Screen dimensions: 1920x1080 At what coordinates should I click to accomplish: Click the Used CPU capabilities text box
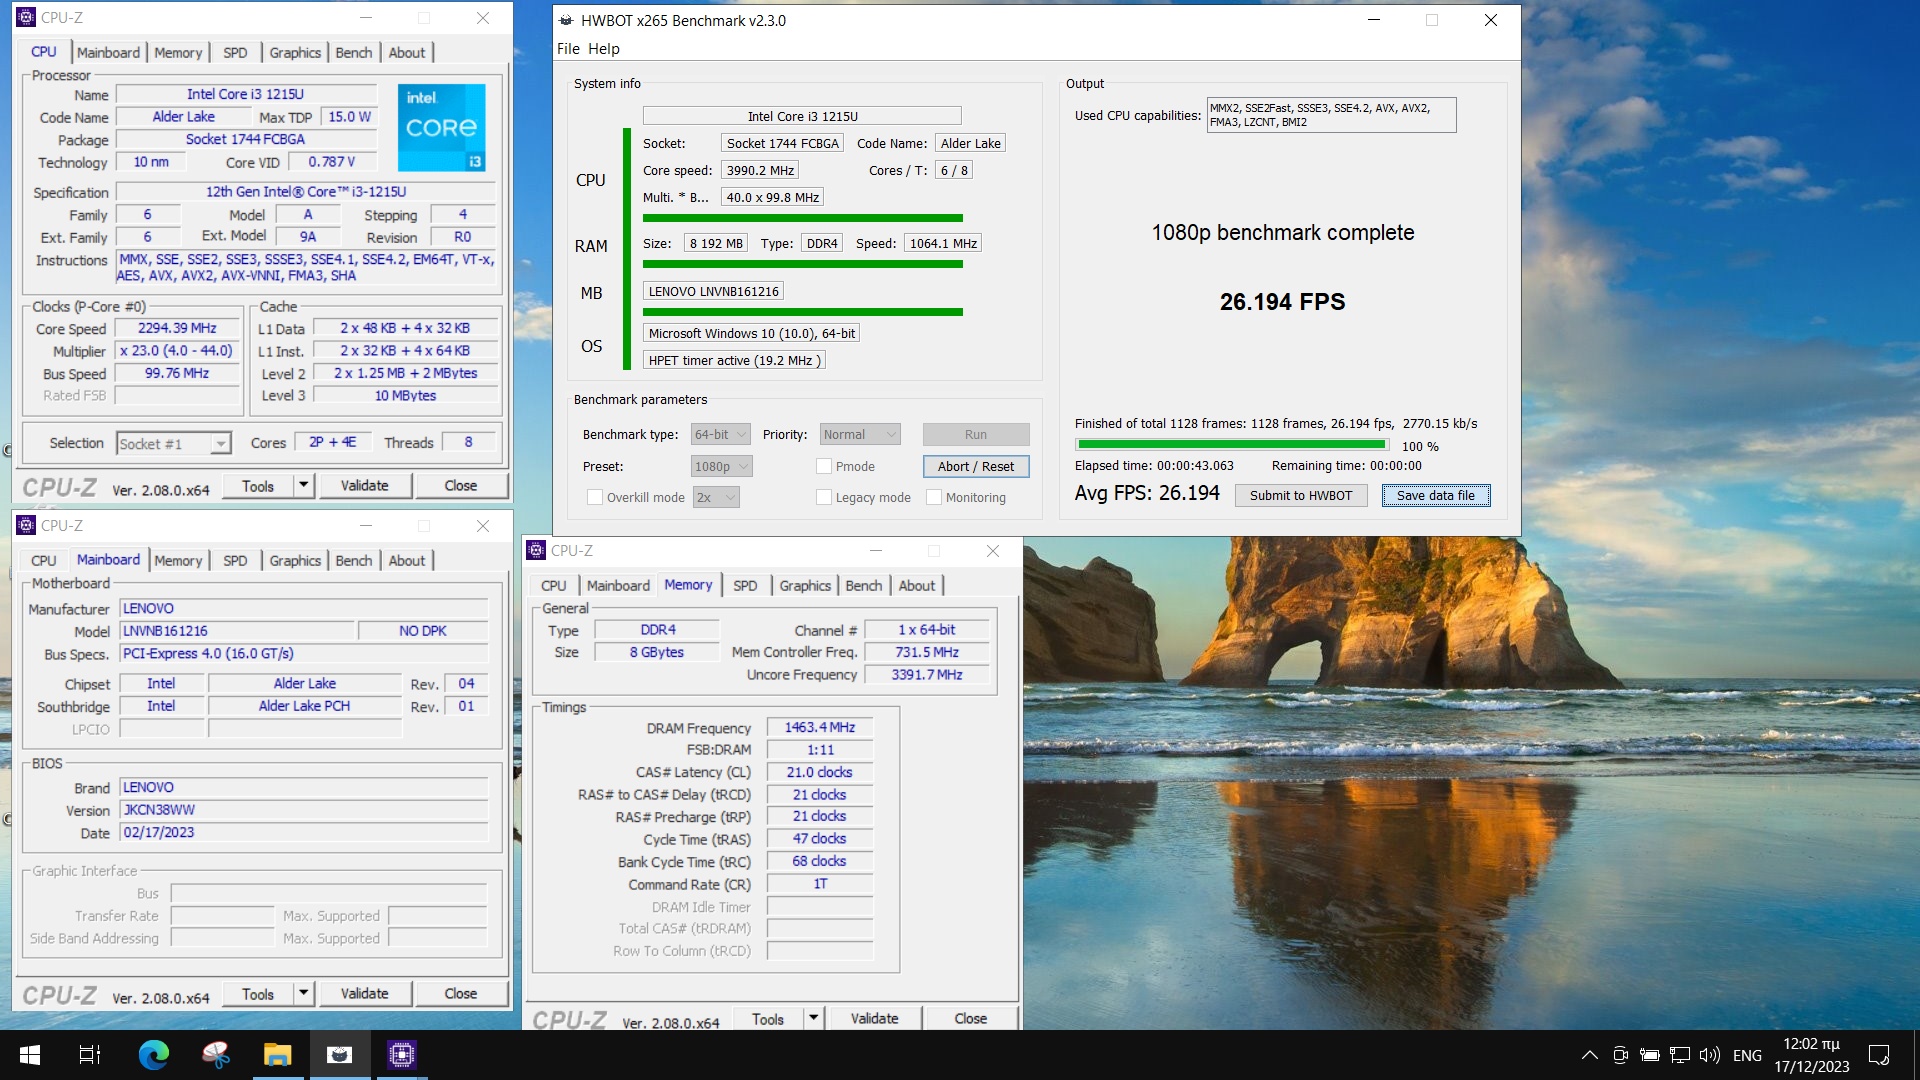pos(1331,115)
